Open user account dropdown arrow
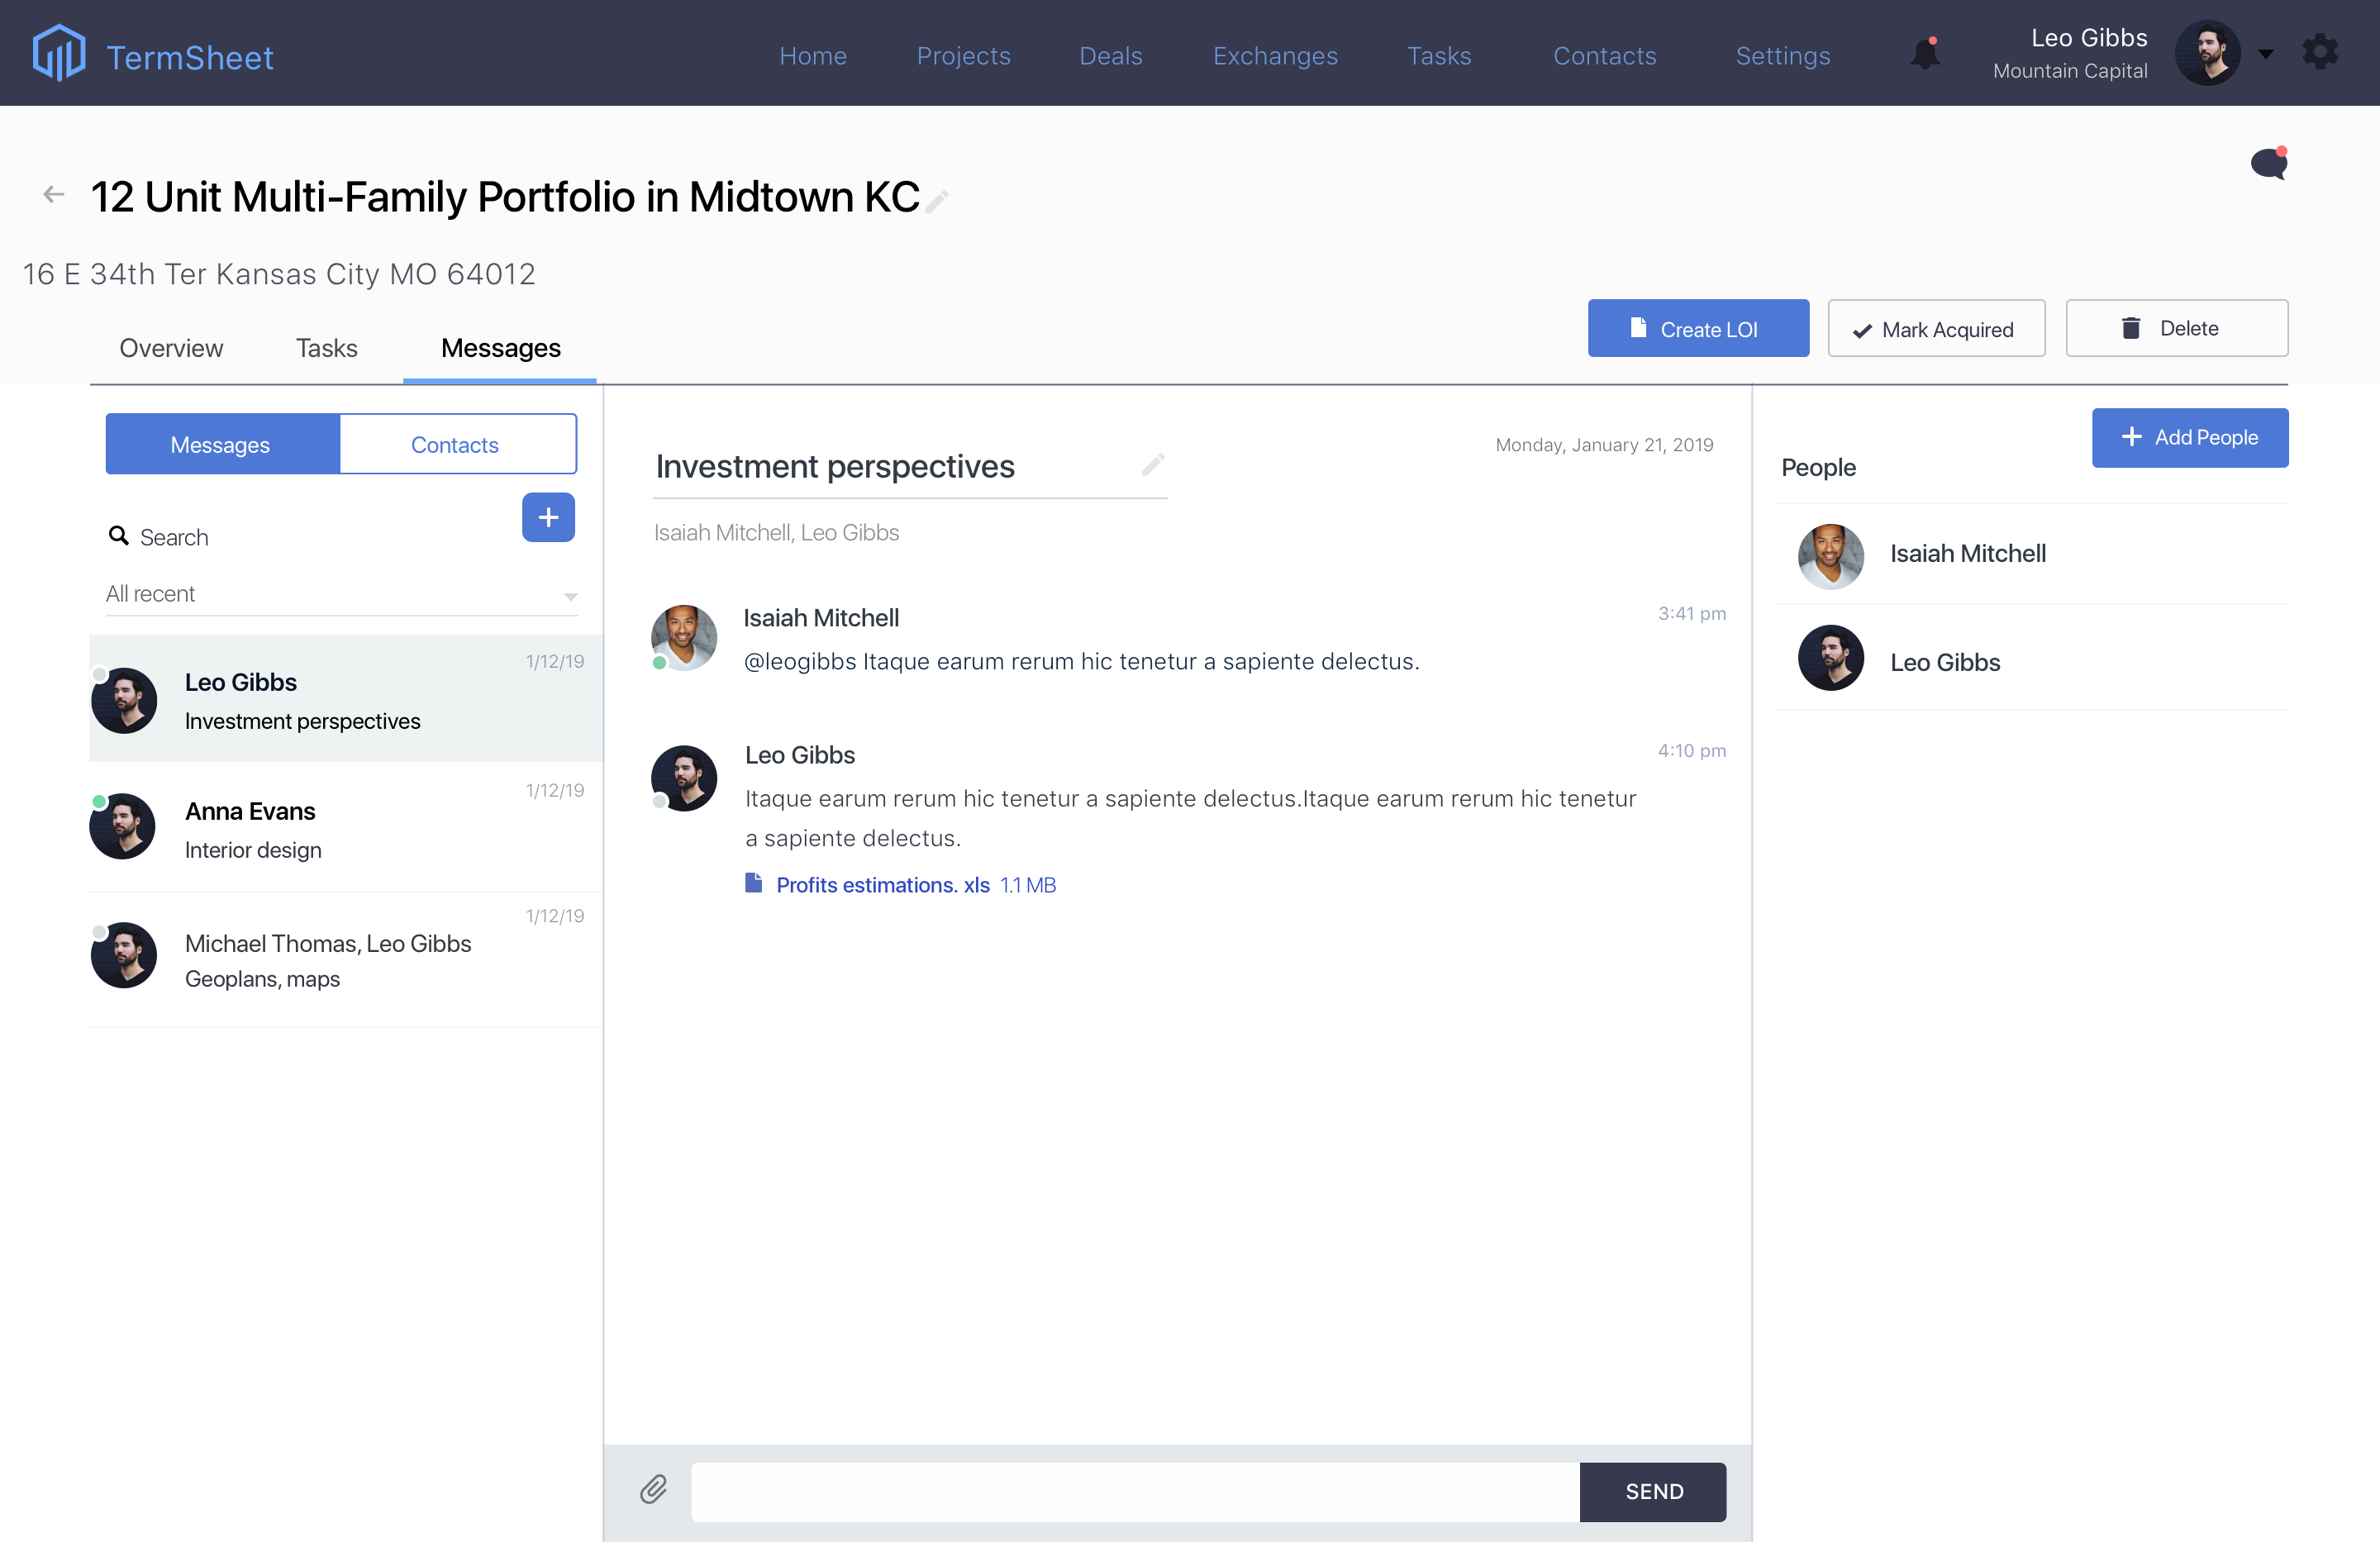 2265,54
